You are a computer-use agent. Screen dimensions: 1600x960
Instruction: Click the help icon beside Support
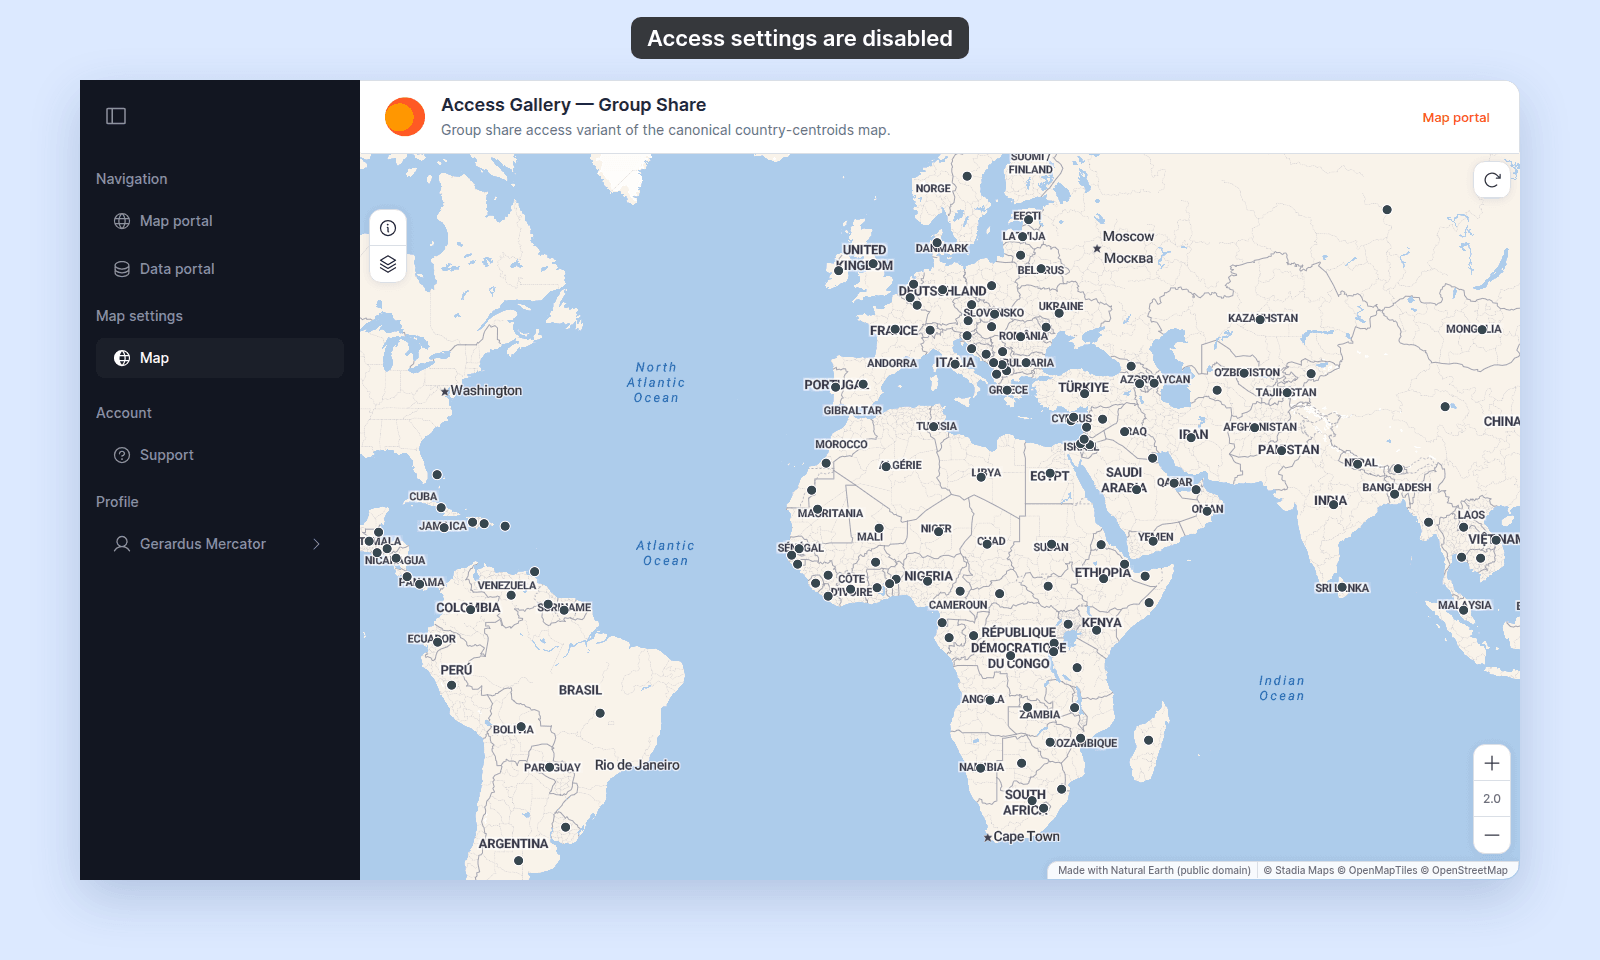pyautogui.click(x=122, y=455)
